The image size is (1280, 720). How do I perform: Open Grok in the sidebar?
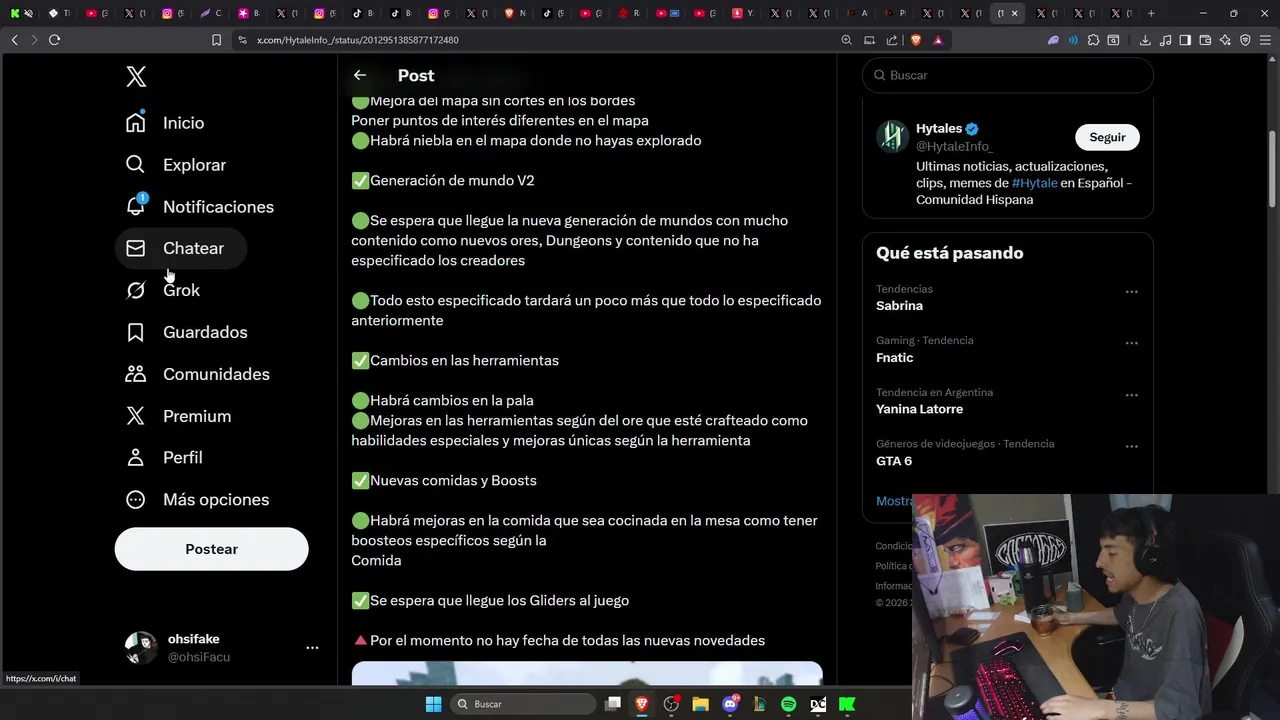pyautogui.click(x=164, y=290)
